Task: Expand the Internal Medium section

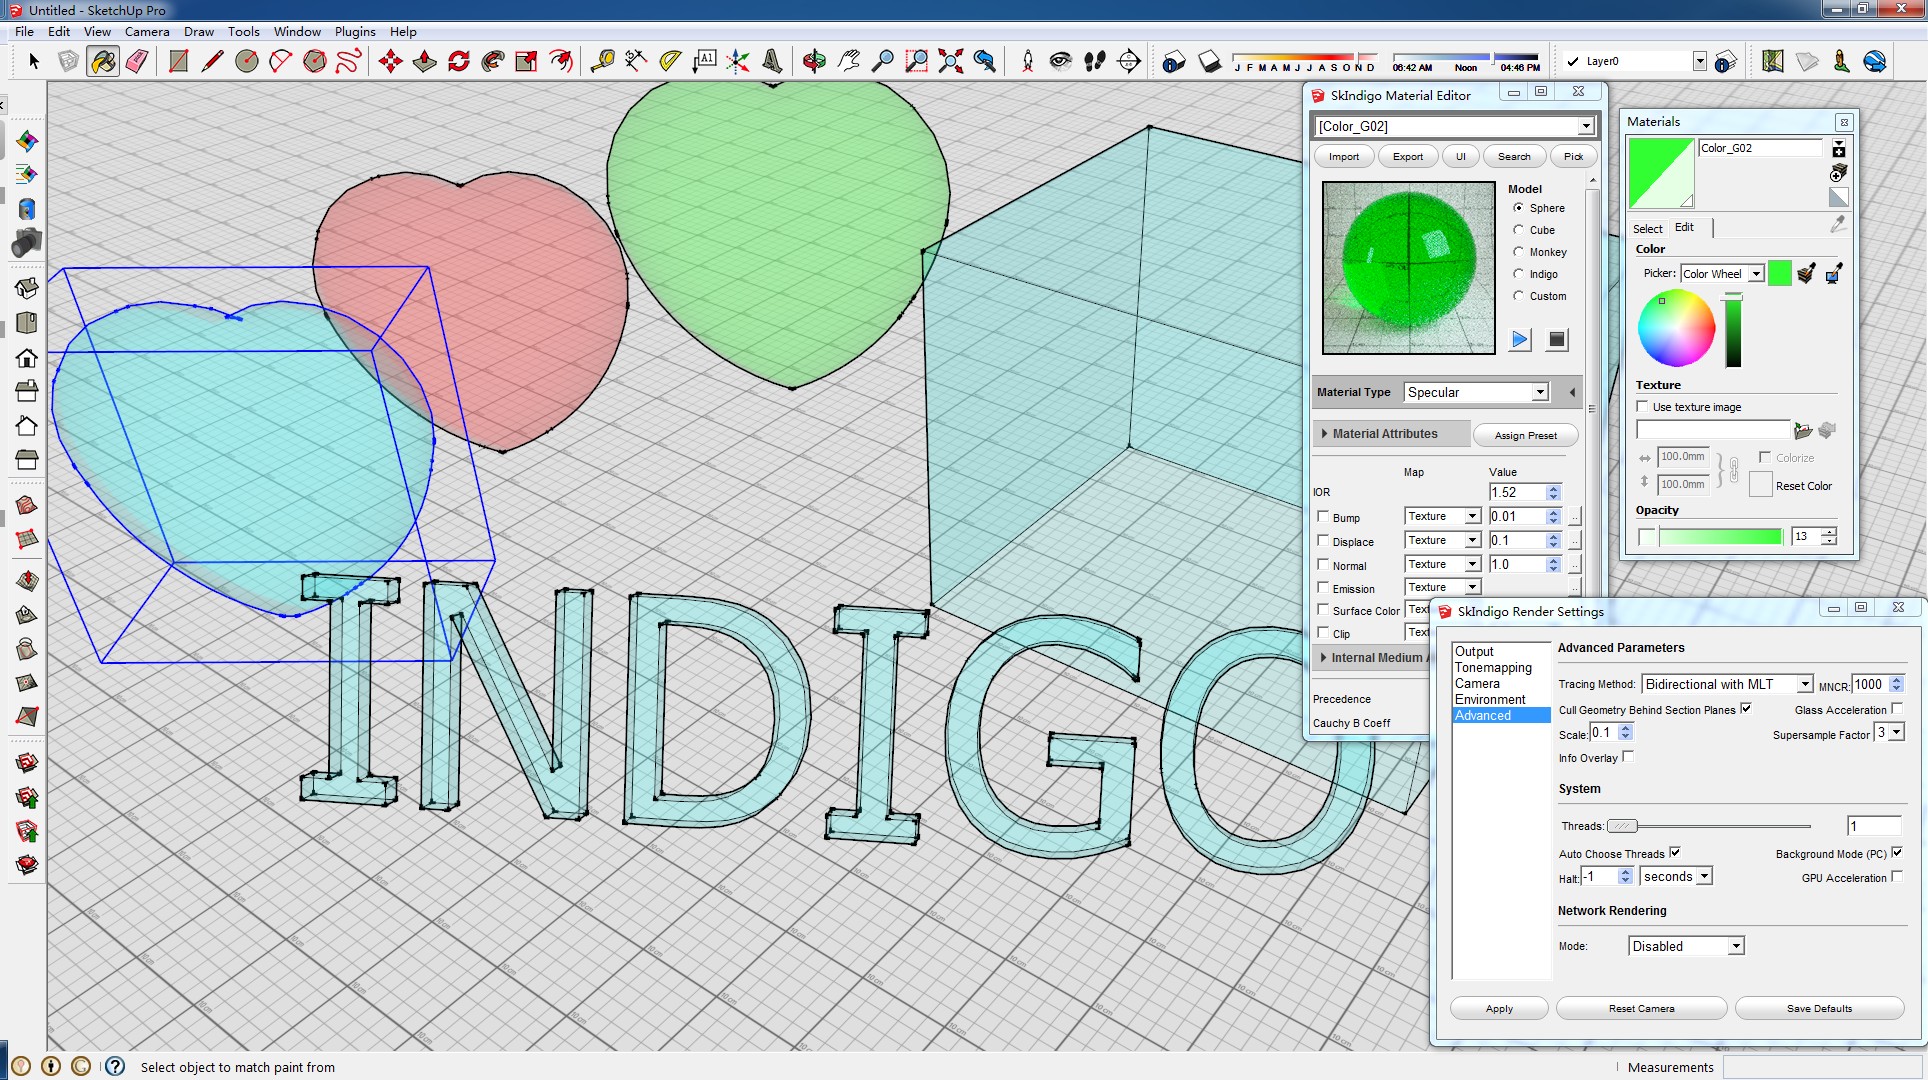Action: click(1371, 658)
